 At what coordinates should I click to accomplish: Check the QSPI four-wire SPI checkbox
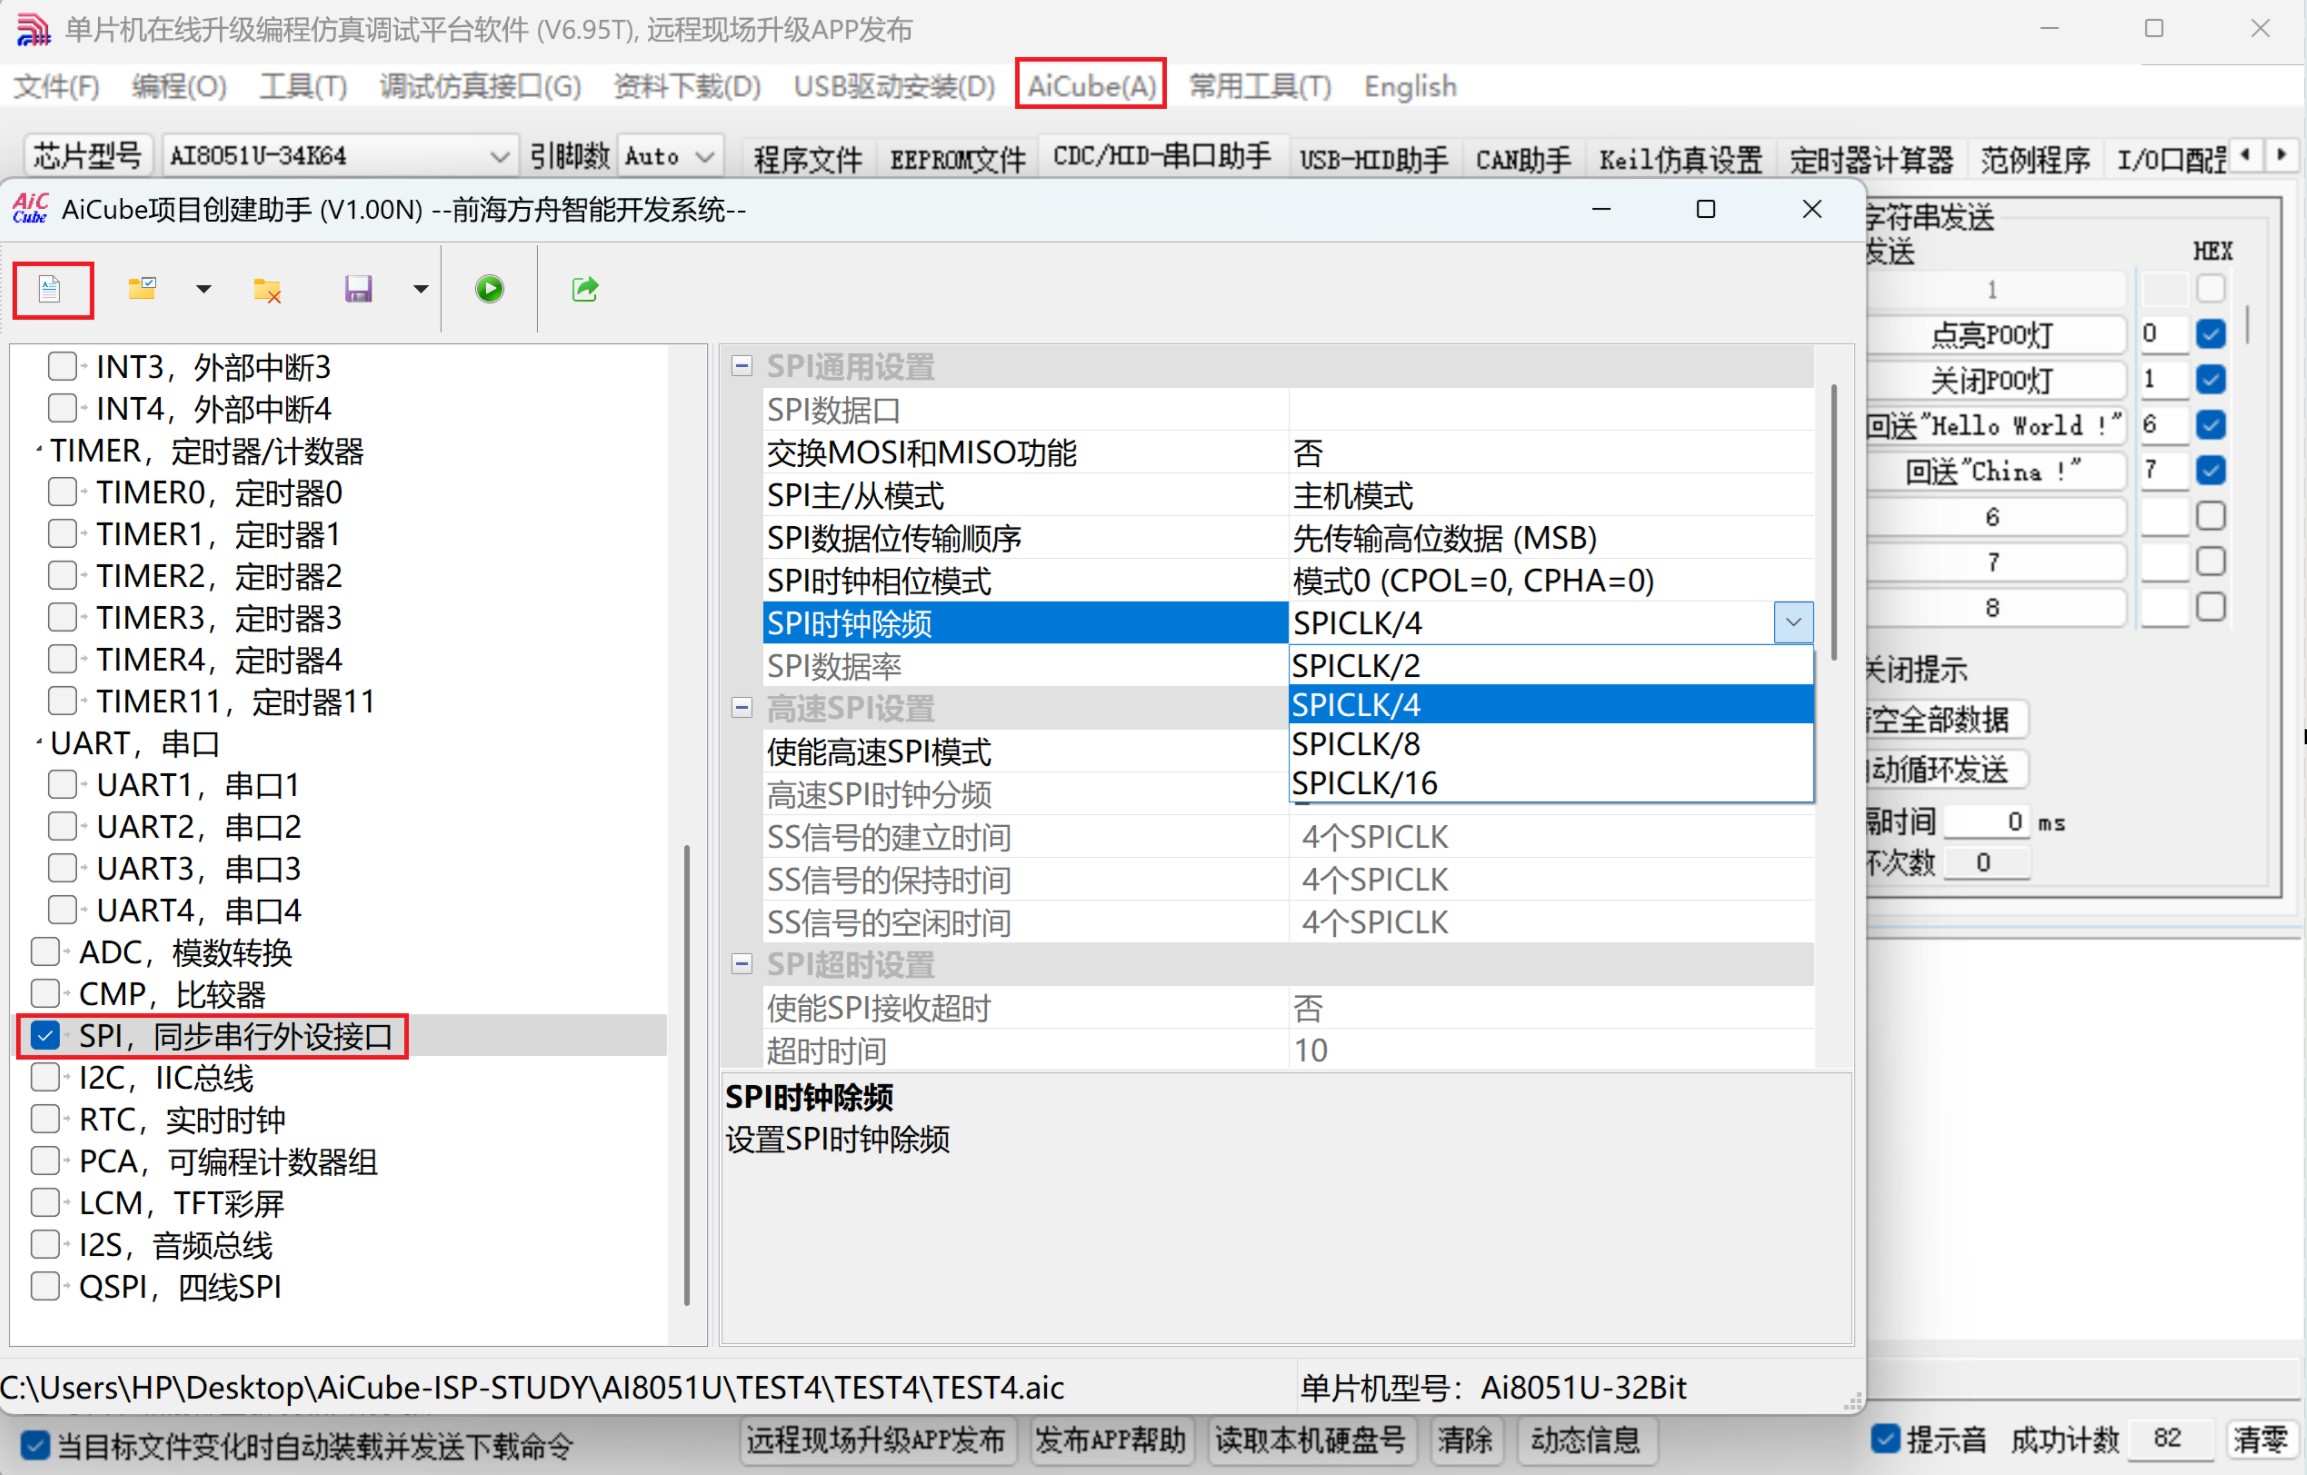[45, 1286]
